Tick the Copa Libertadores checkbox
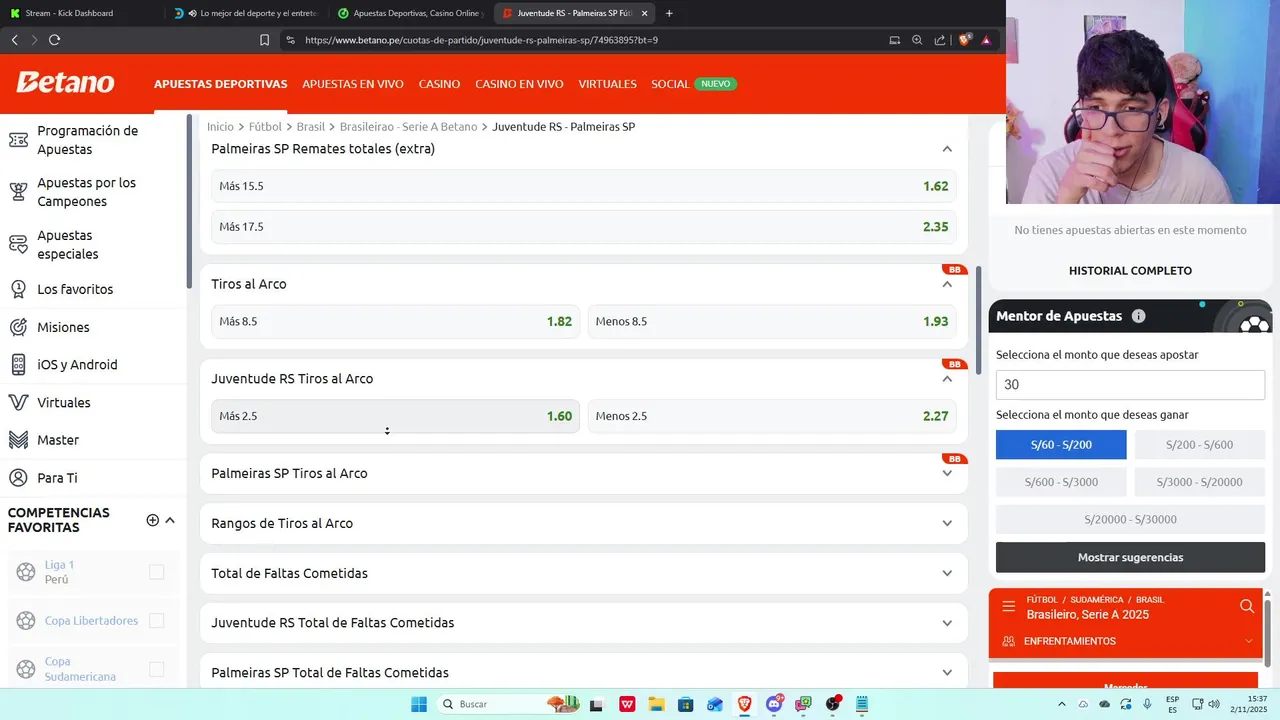The image size is (1280, 720). coord(156,621)
